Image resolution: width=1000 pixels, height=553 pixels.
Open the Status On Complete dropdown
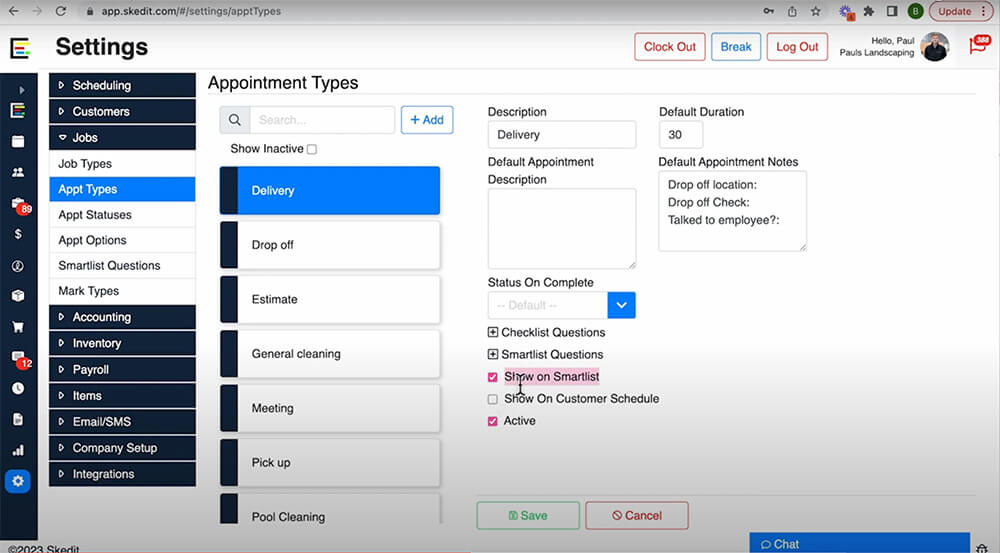click(621, 305)
